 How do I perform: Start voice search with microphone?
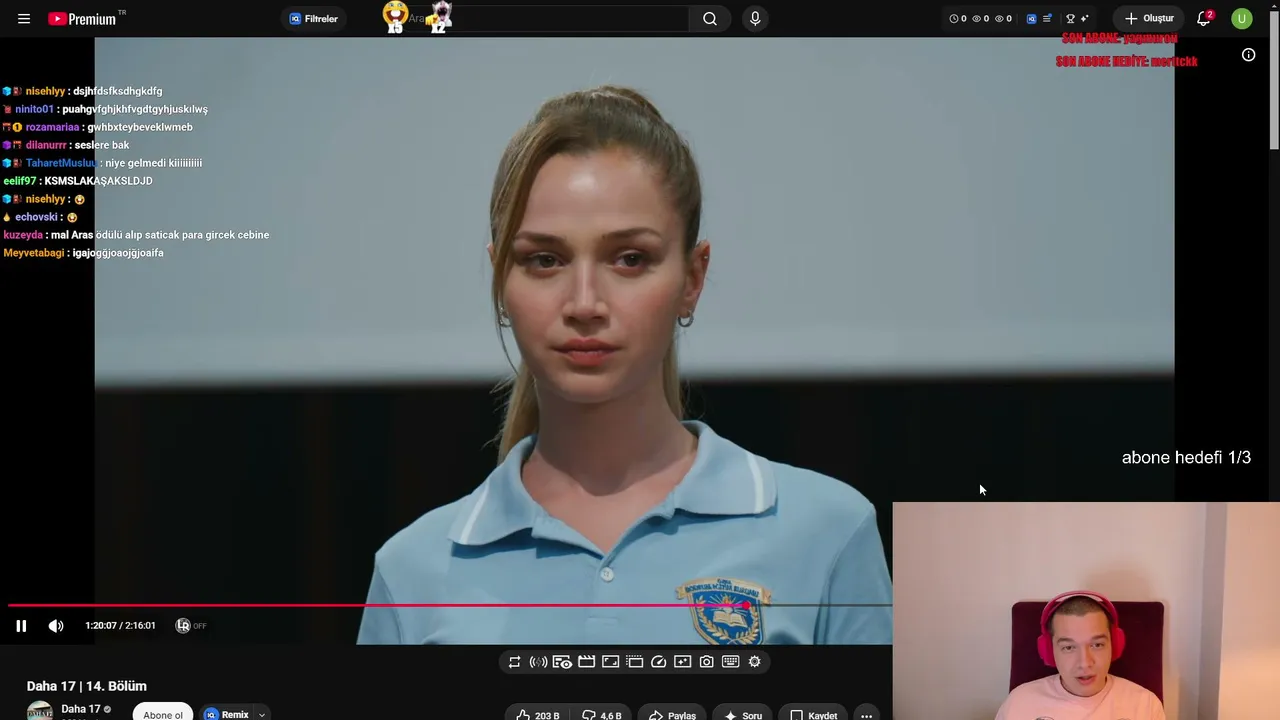click(x=755, y=19)
